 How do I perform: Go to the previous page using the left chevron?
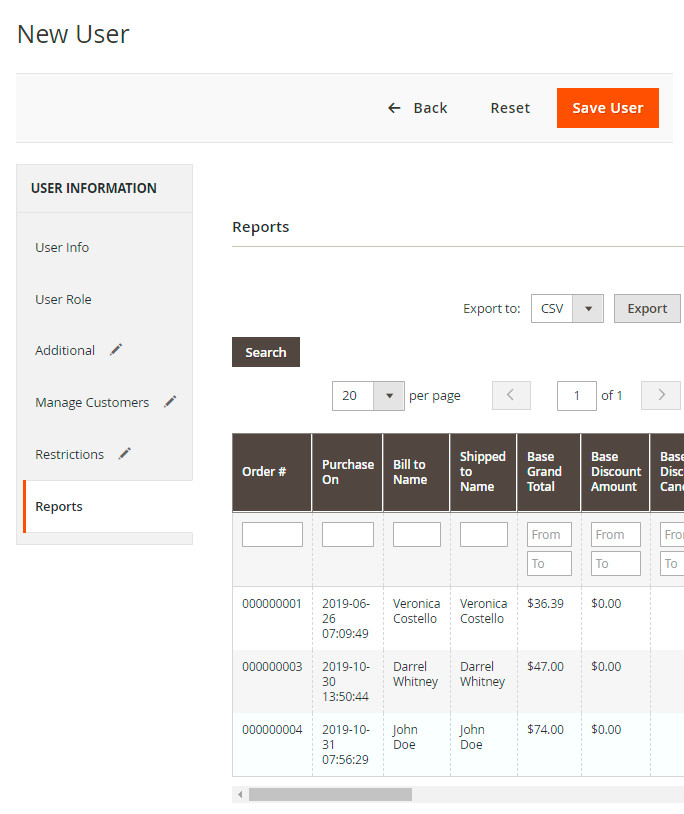click(511, 395)
